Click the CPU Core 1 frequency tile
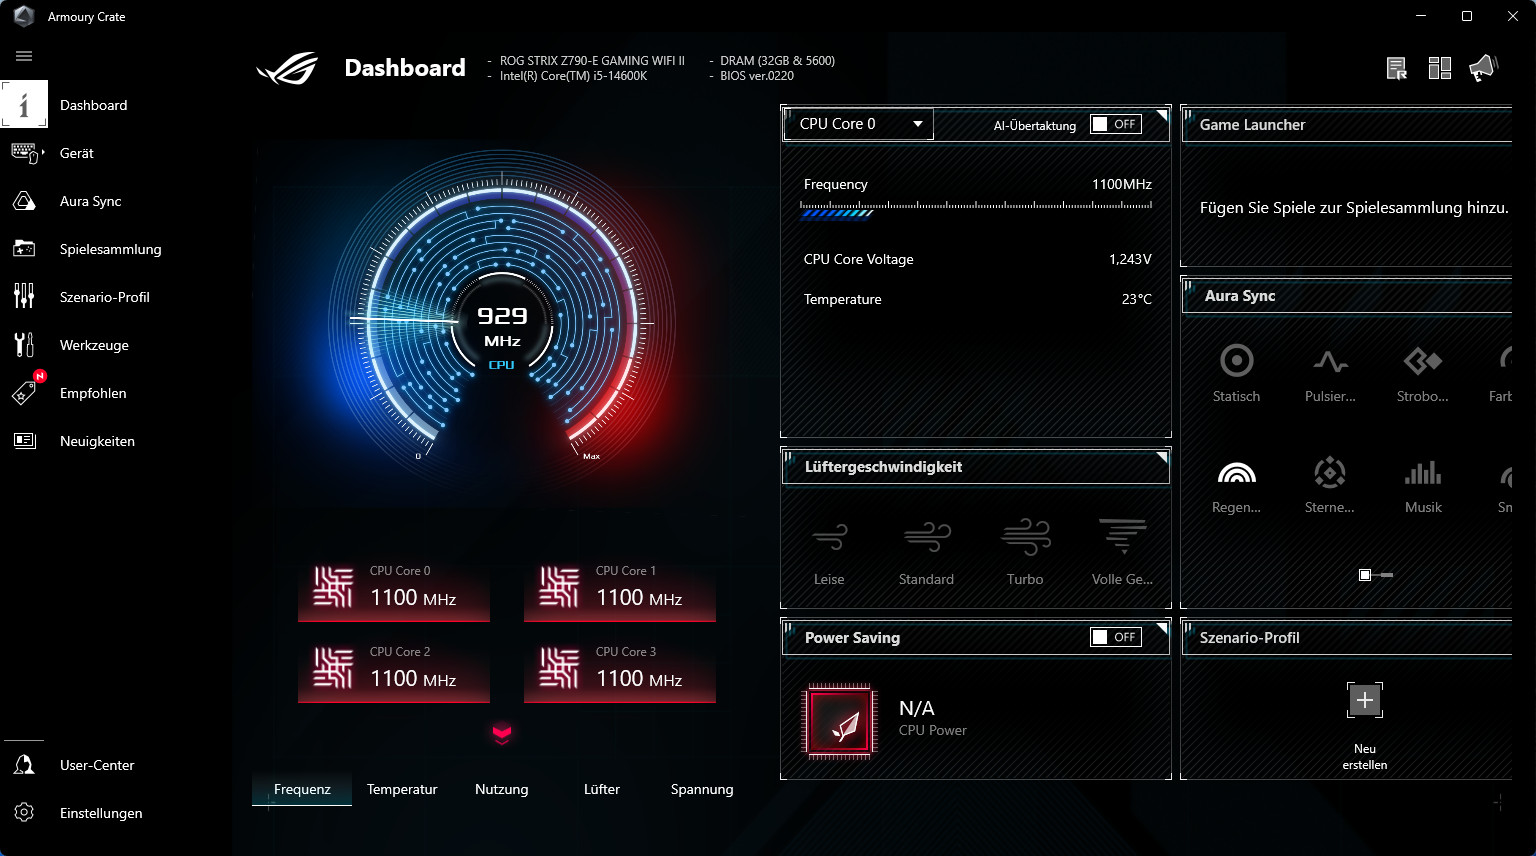Image resolution: width=1536 pixels, height=856 pixels. 620,589
